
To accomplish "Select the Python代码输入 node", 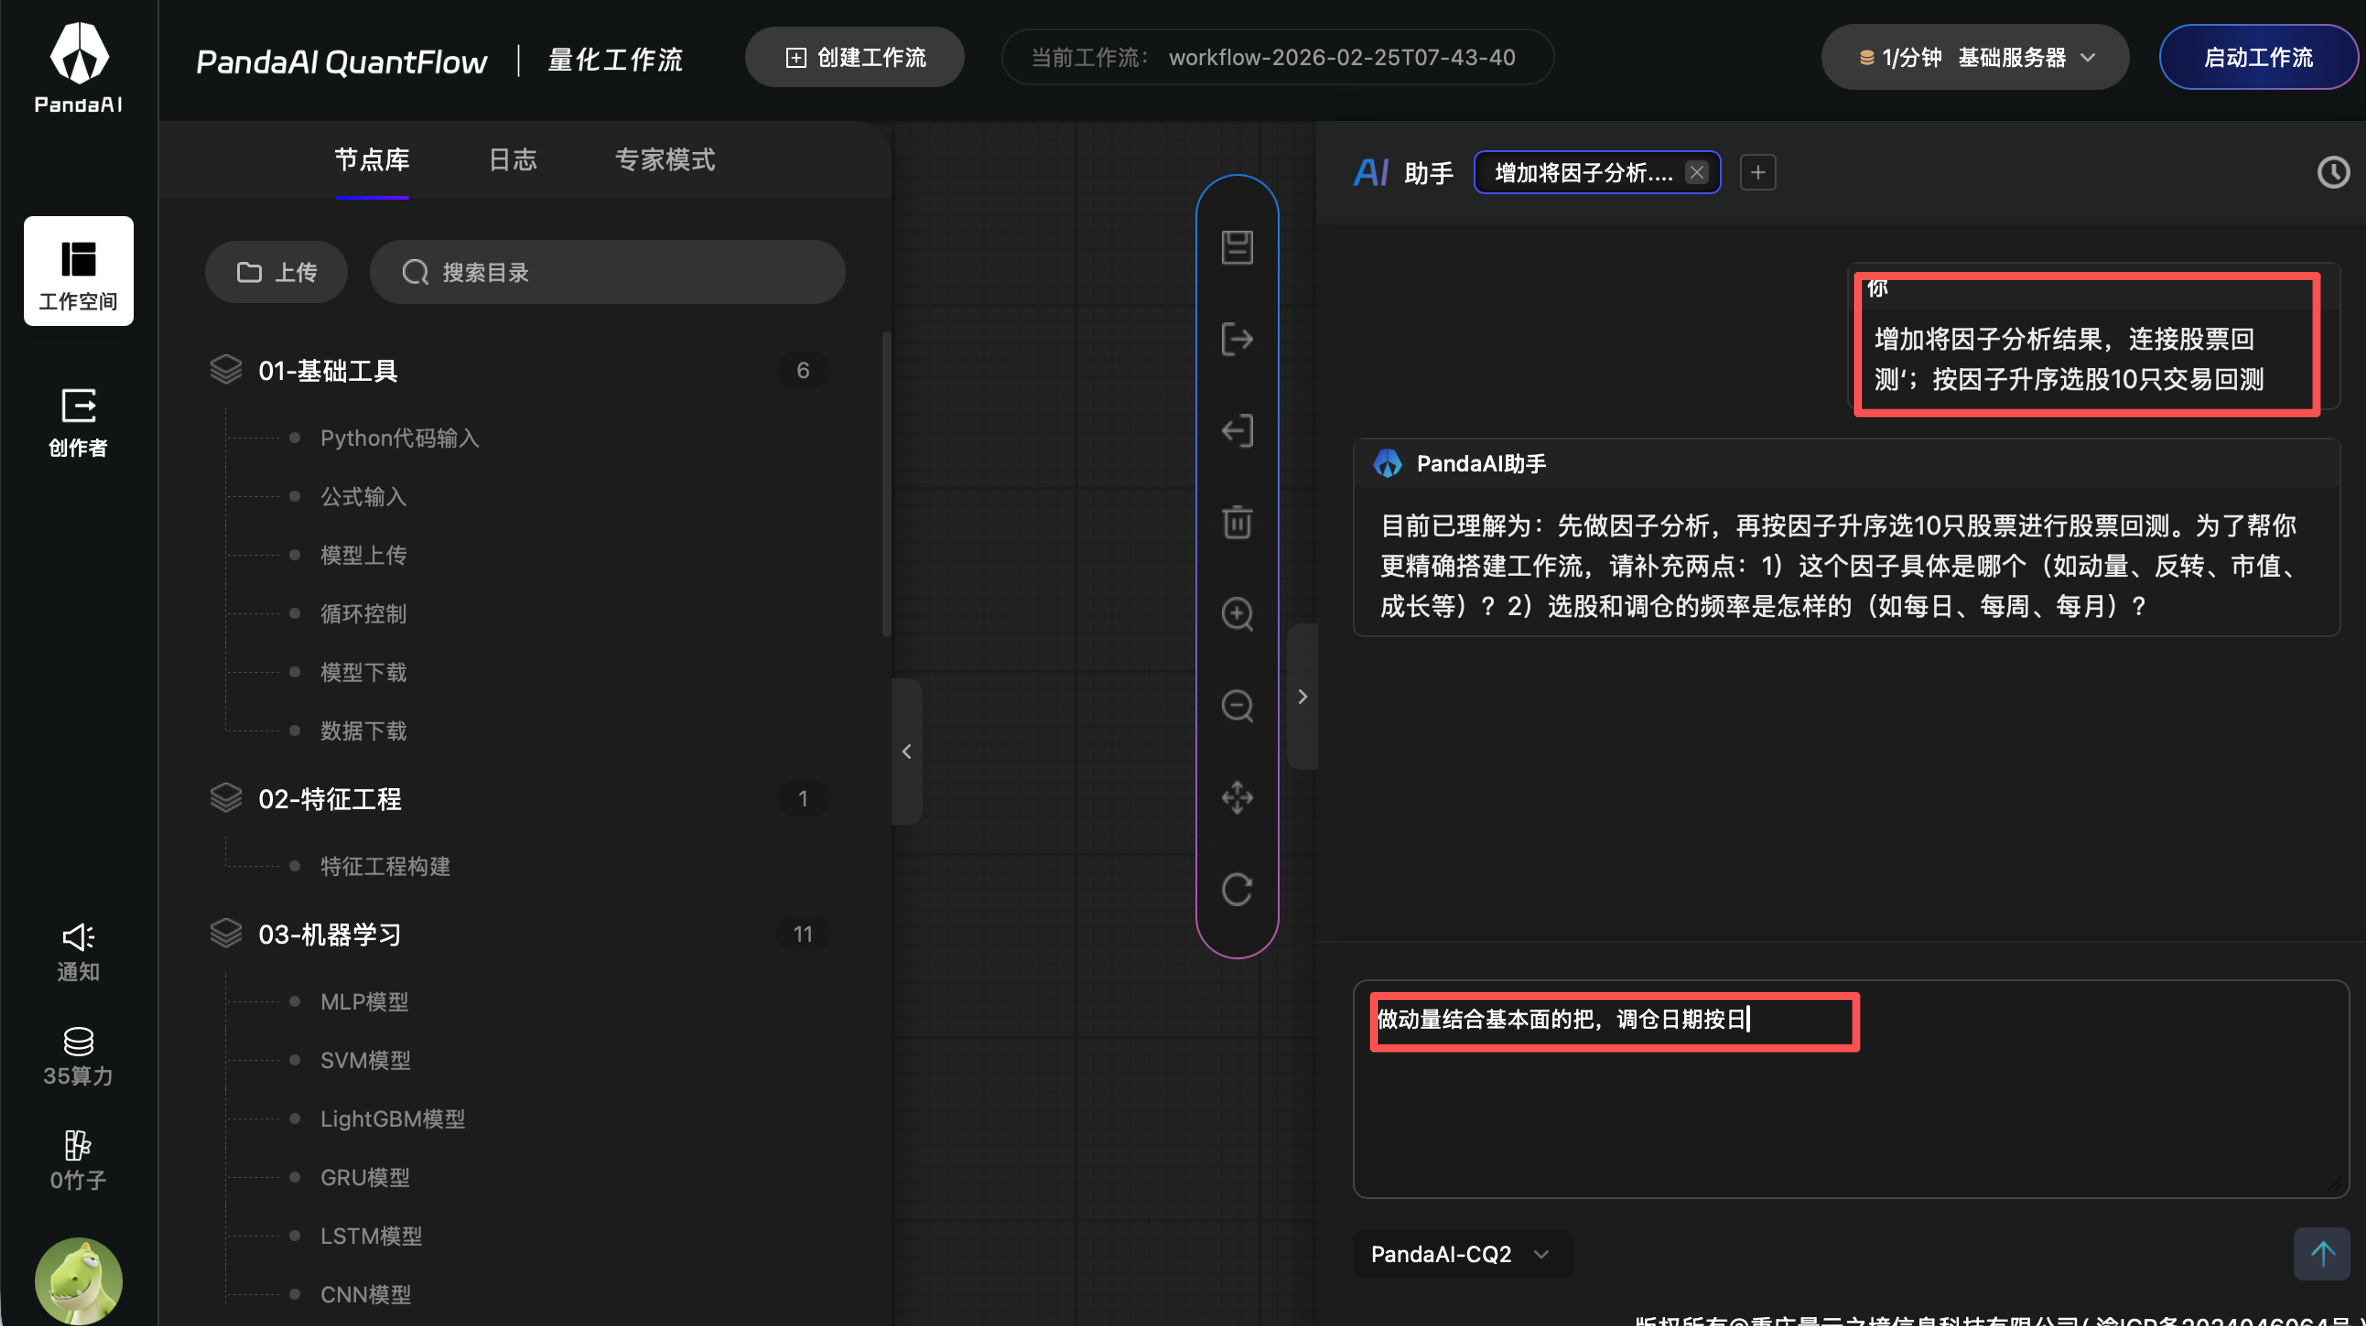I will point(399,438).
